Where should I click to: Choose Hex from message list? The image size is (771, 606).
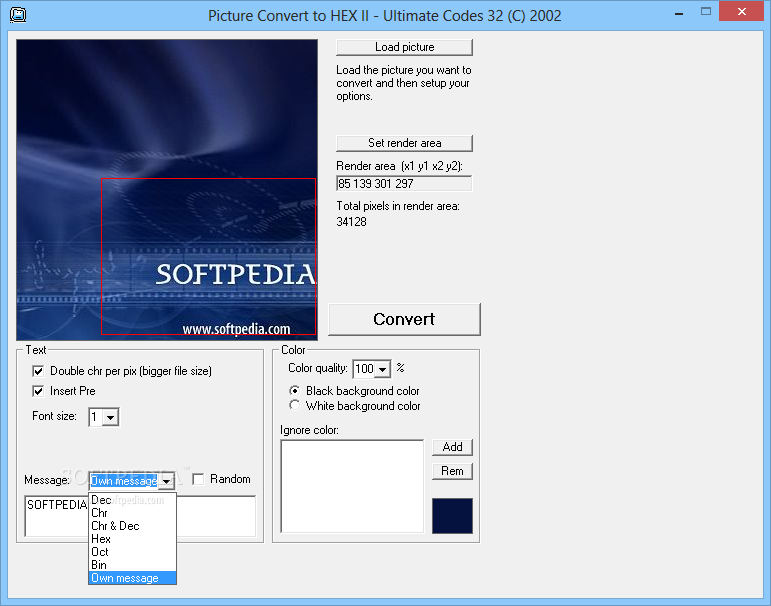132,539
